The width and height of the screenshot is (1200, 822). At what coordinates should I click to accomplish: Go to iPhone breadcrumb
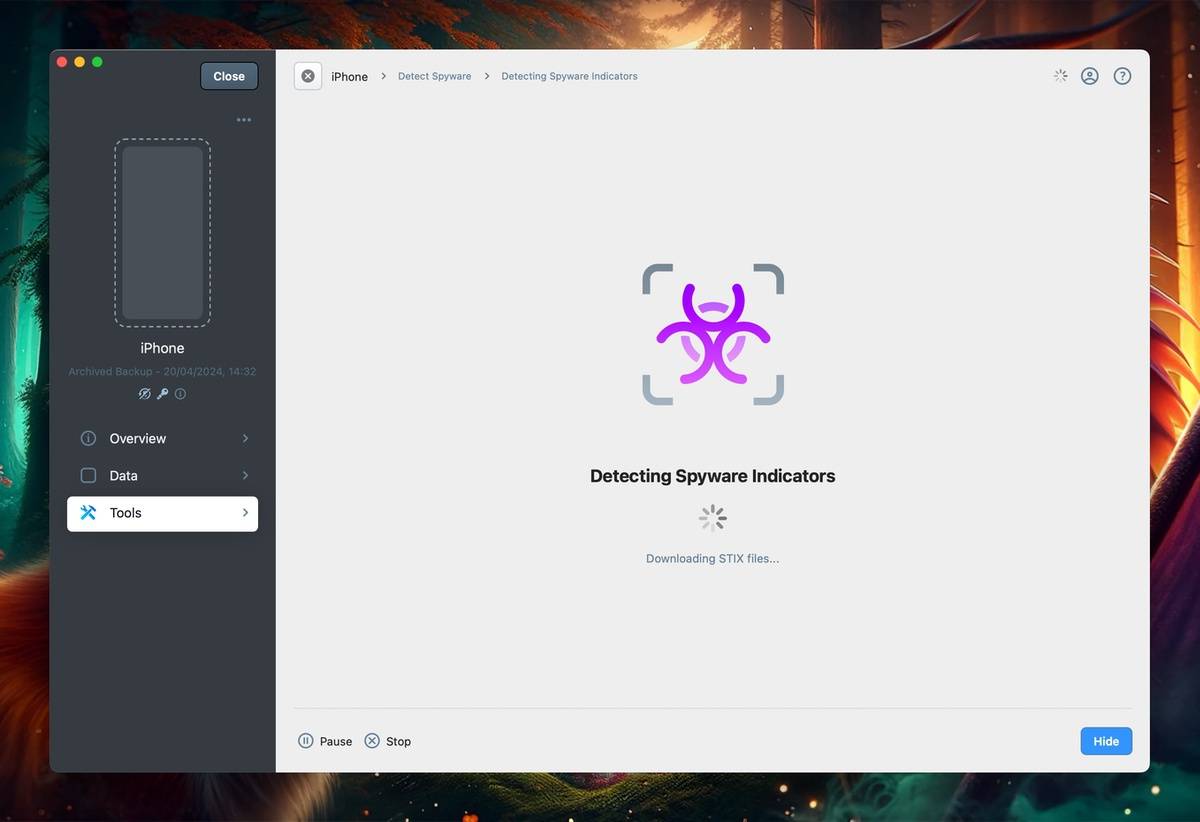click(349, 76)
